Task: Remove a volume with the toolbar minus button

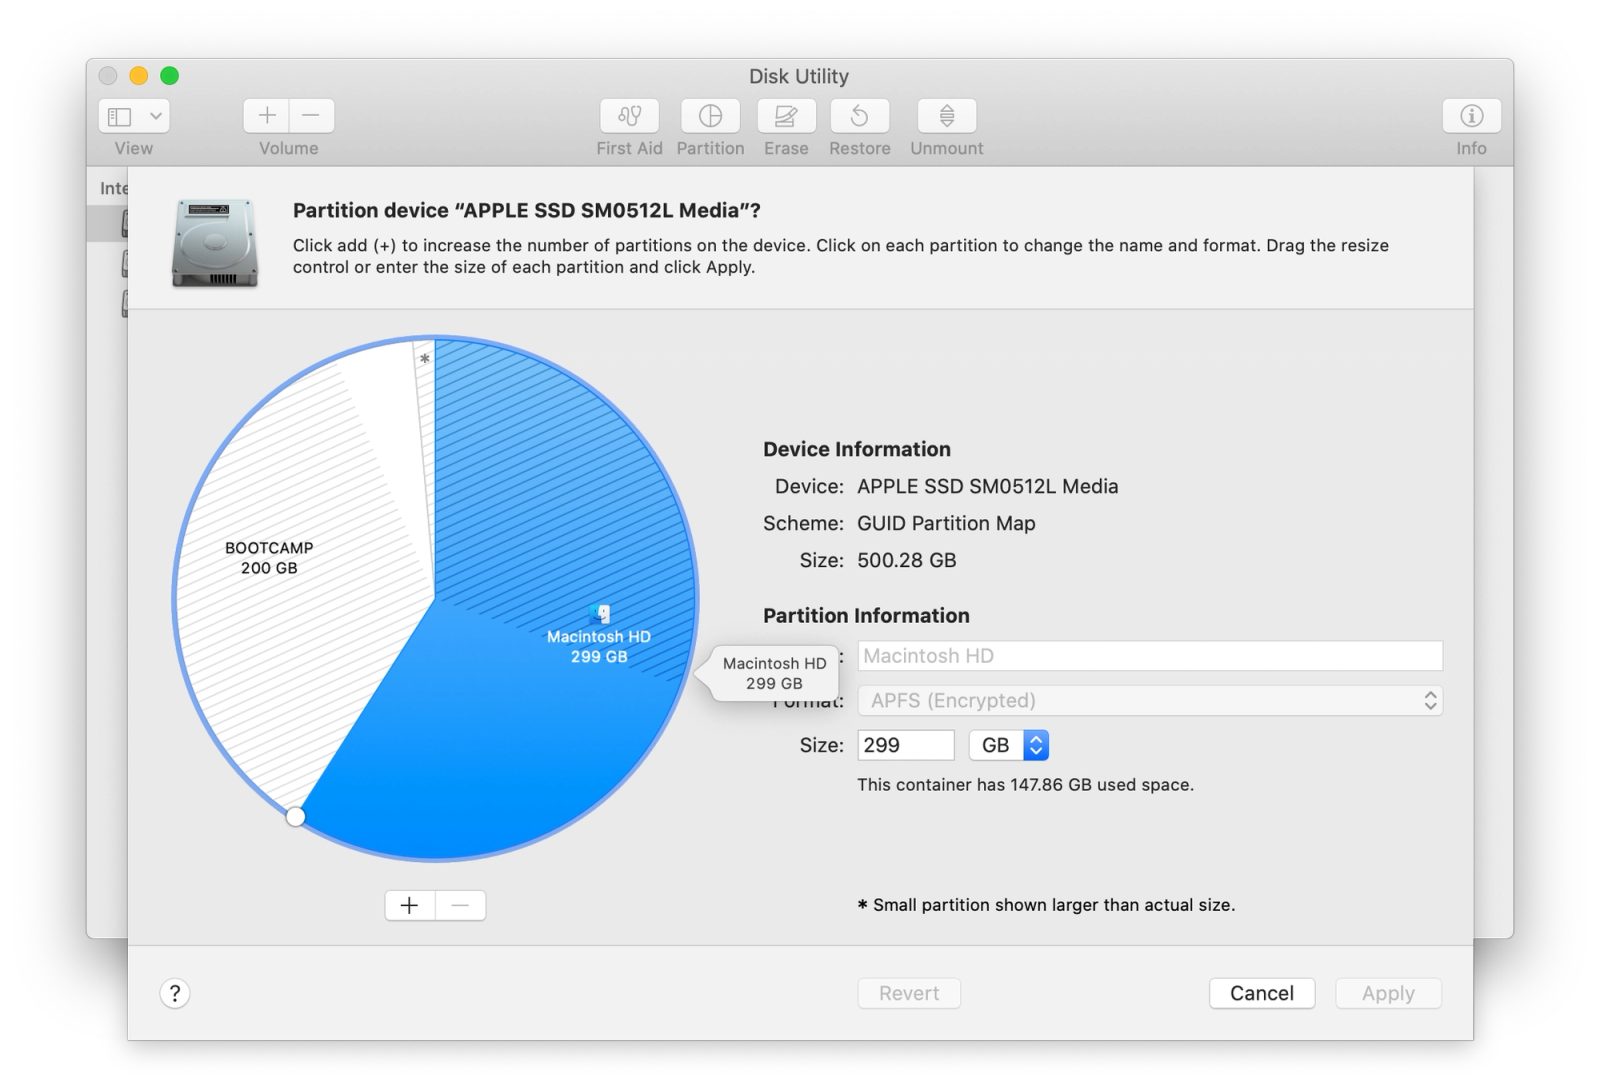Action: [312, 116]
